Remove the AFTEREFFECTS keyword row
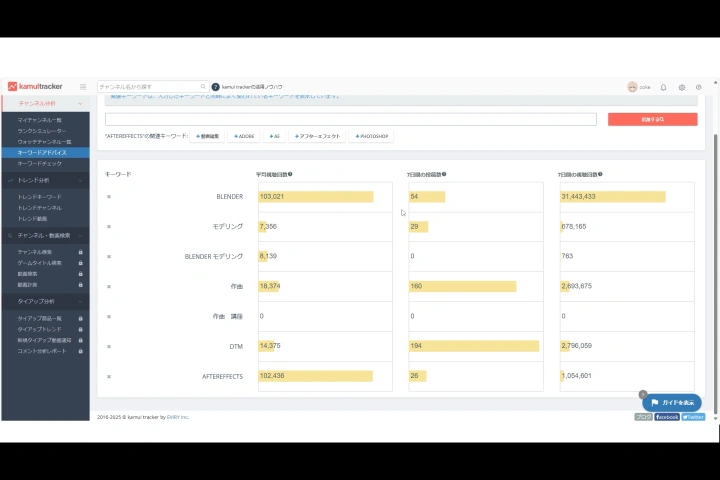The width and height of the screenshot is (720, 480). [109, 376]
